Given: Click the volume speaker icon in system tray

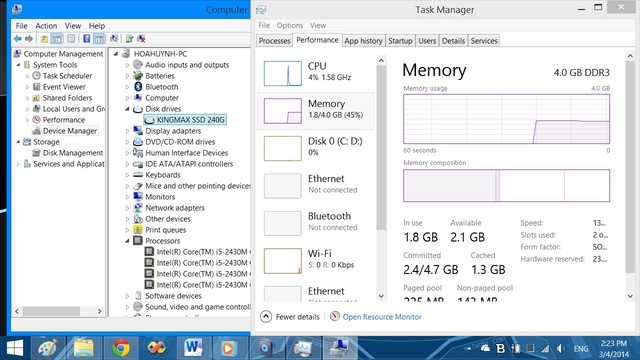Looking at the screenshot, I should point(560,348).
